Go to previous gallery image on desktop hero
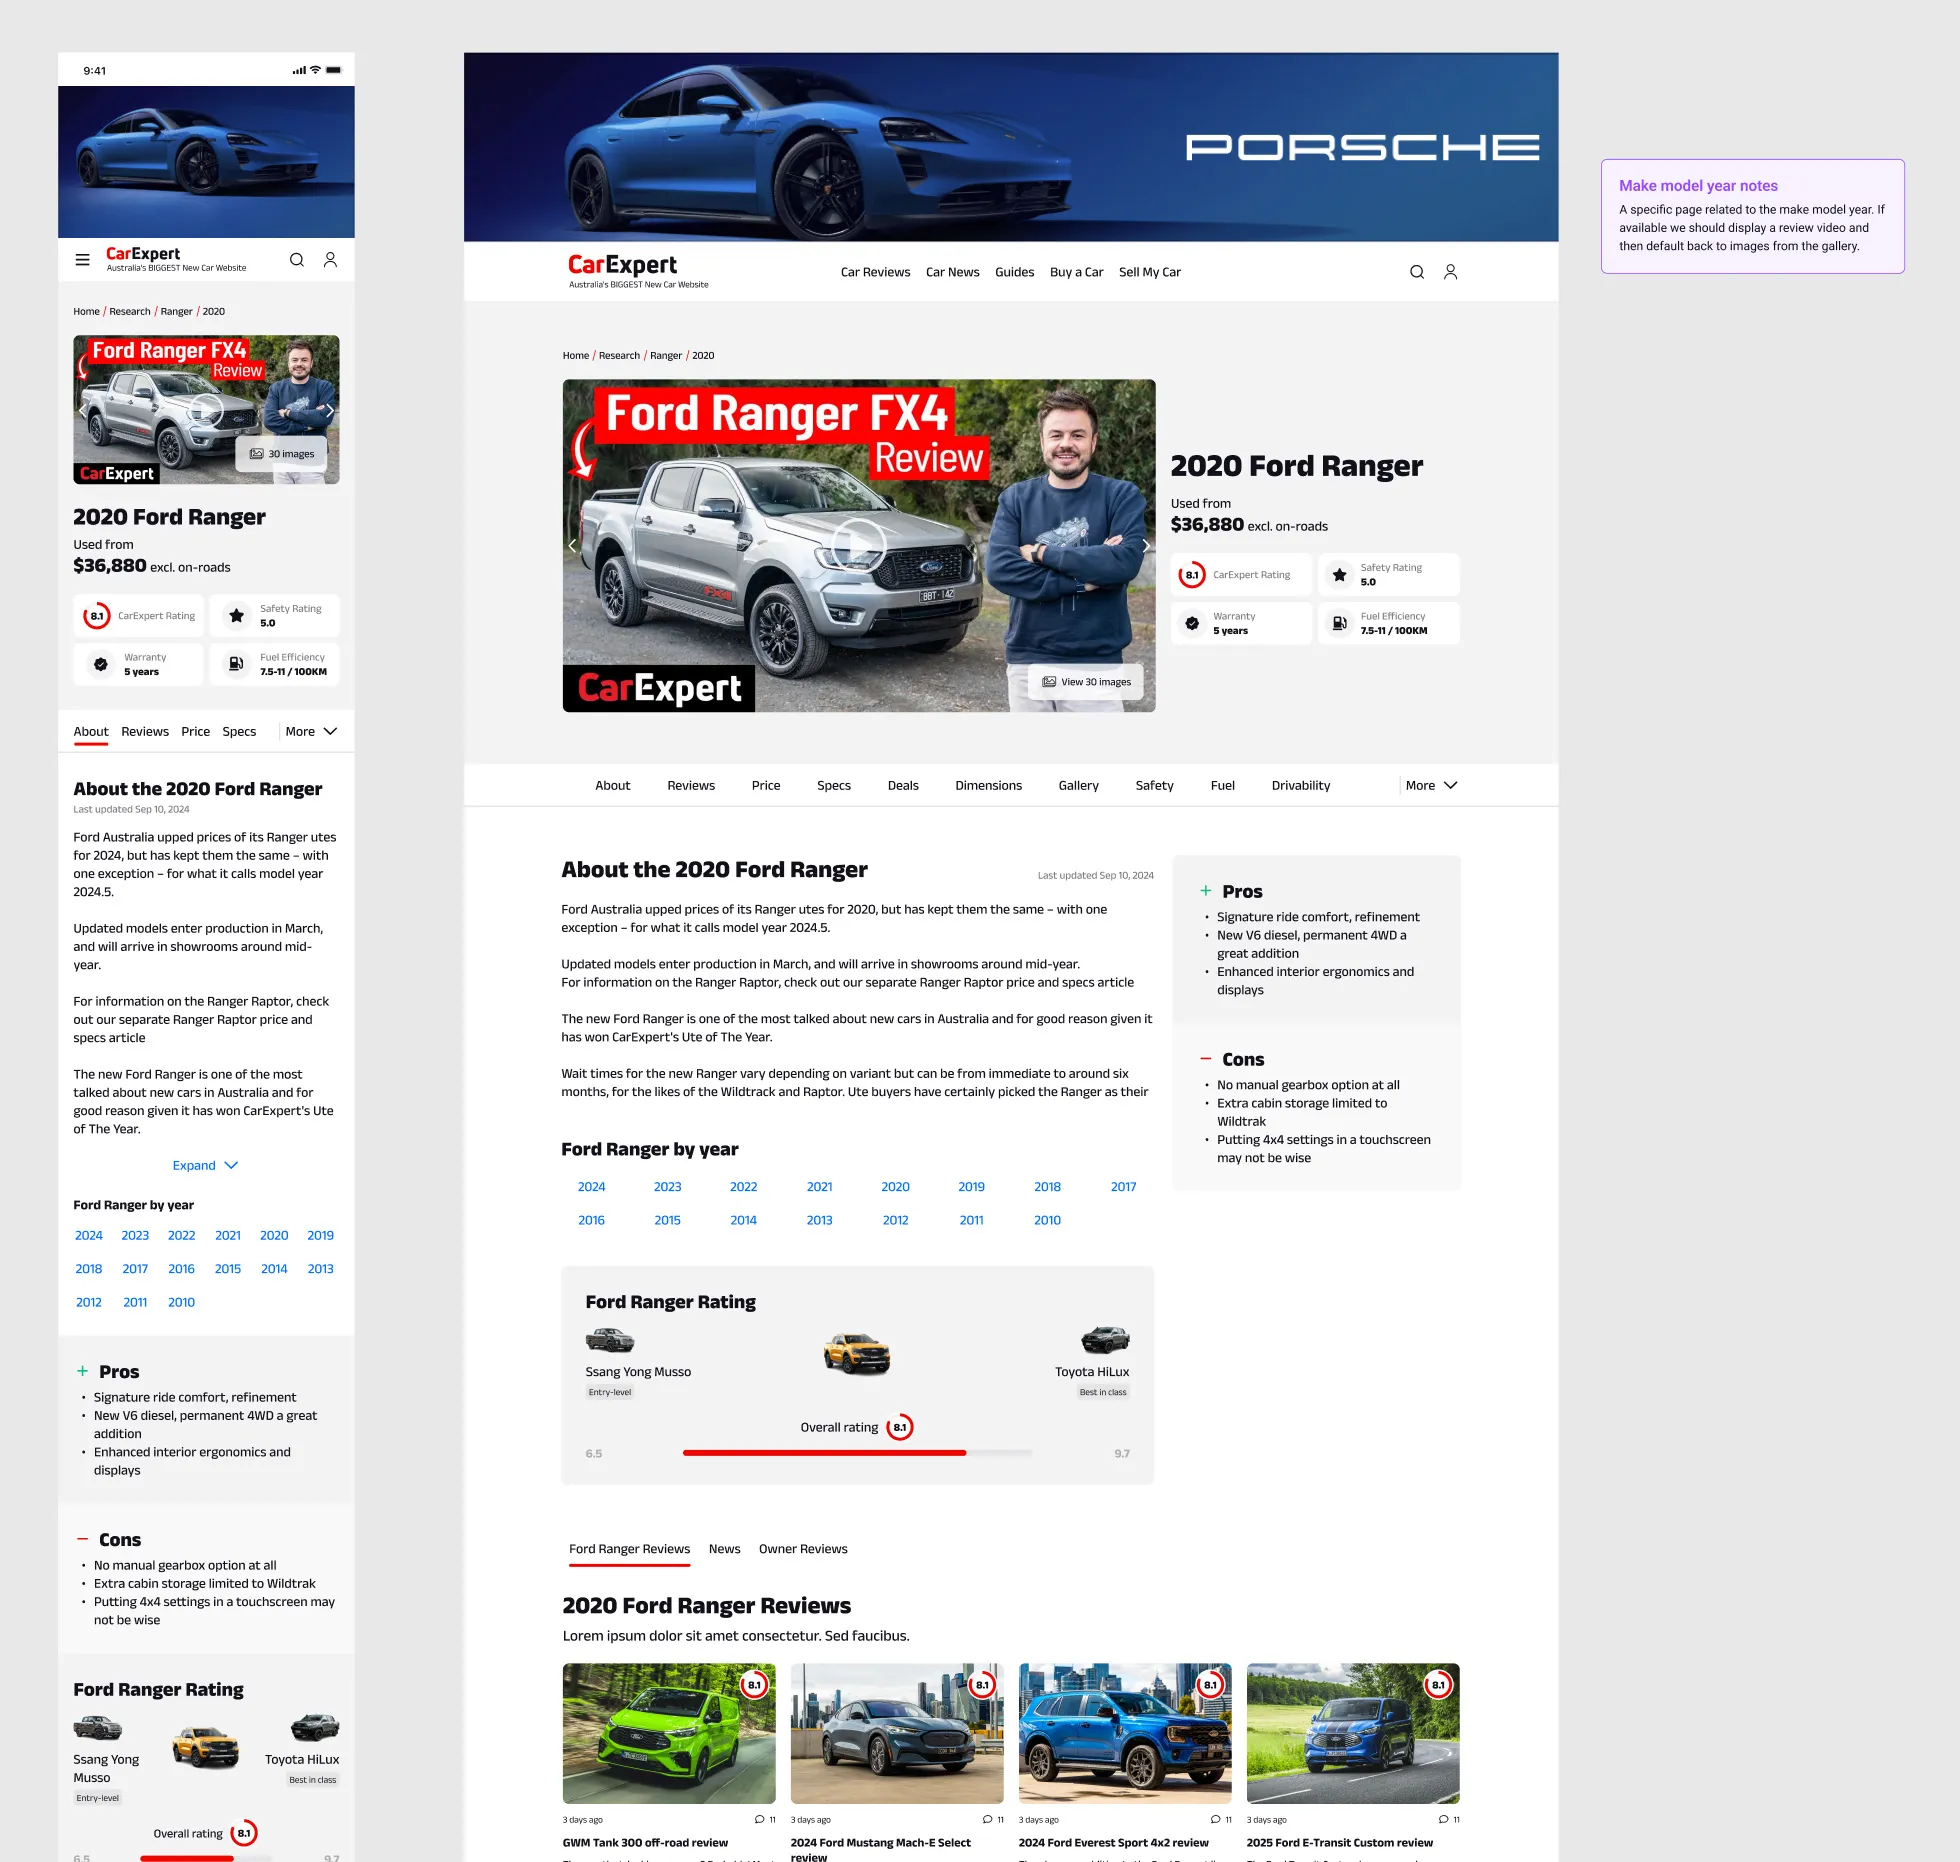Image resolution: width=1960 pixels, height=1862 pixels. [573, 546]
